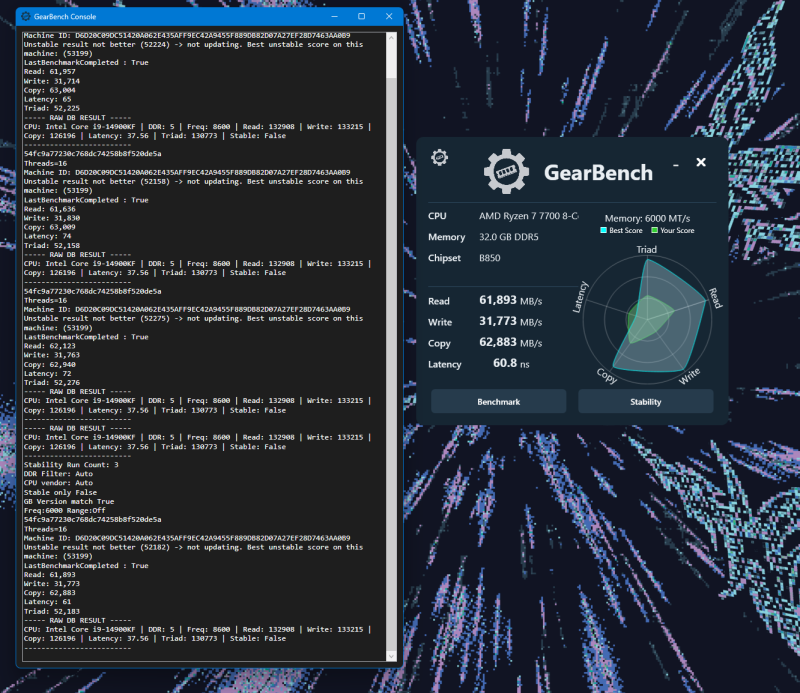Close the GearBench Console window
800x693 pixels.
click(x=389, y=16)
